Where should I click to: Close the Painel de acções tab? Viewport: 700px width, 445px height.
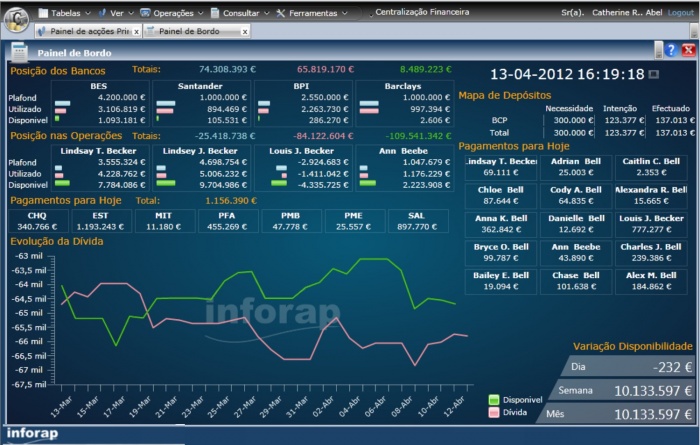[136, 31]
